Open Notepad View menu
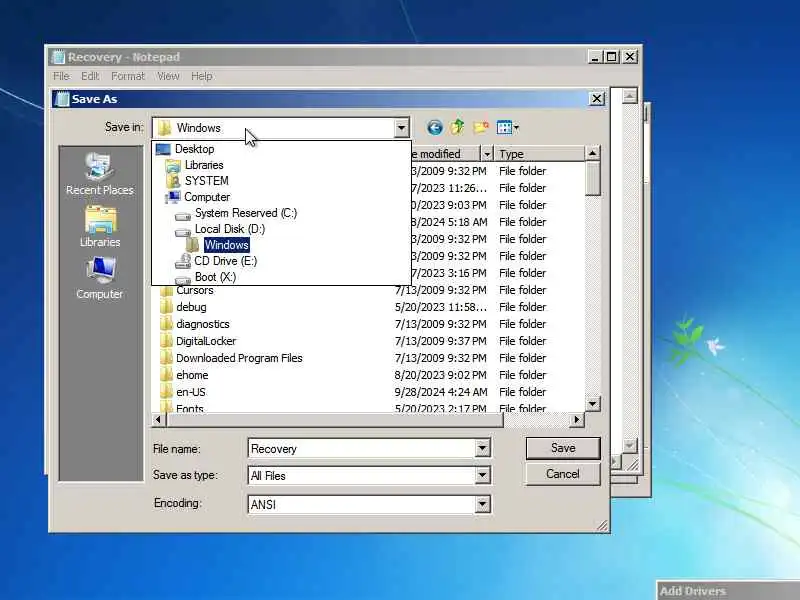Image resolution: width=800 pixels, height=600 pixels. point(168,76)
